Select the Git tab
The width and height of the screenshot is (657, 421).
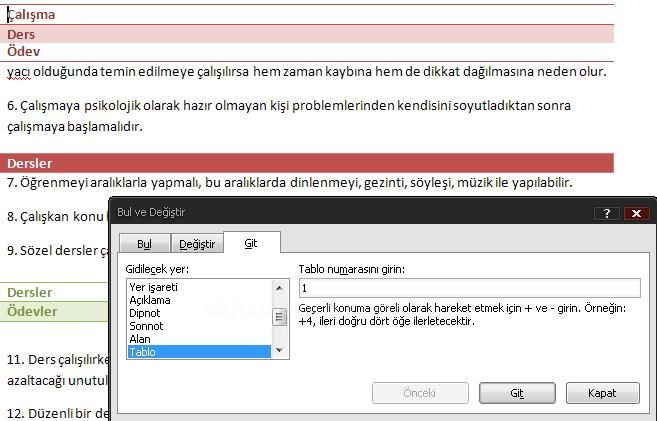(x=251, y=243)
